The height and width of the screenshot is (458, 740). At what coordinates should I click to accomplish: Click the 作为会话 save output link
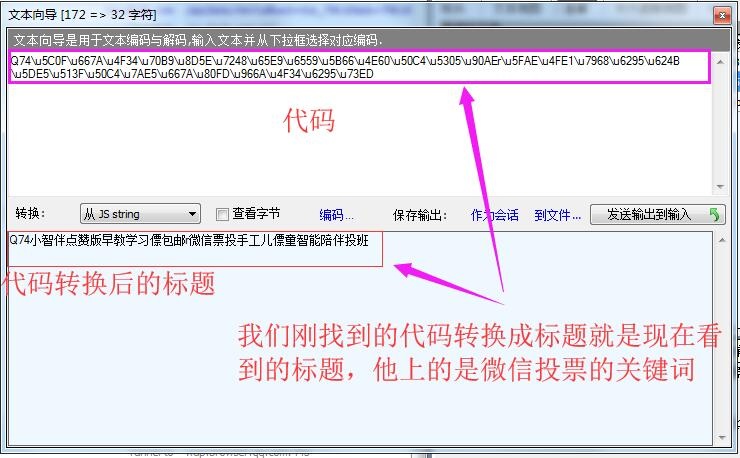[494, 215]
